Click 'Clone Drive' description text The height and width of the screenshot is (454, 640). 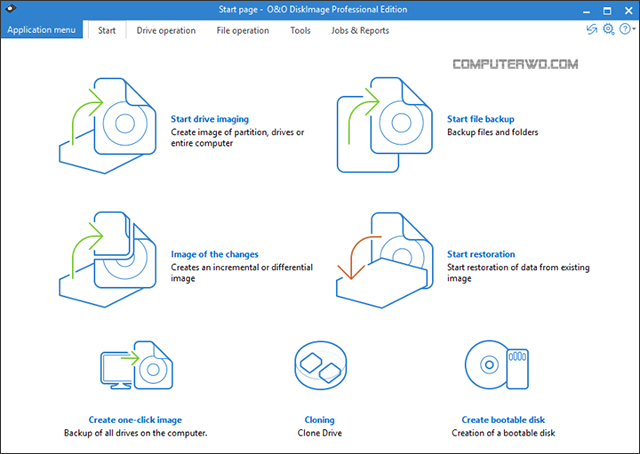320,433
